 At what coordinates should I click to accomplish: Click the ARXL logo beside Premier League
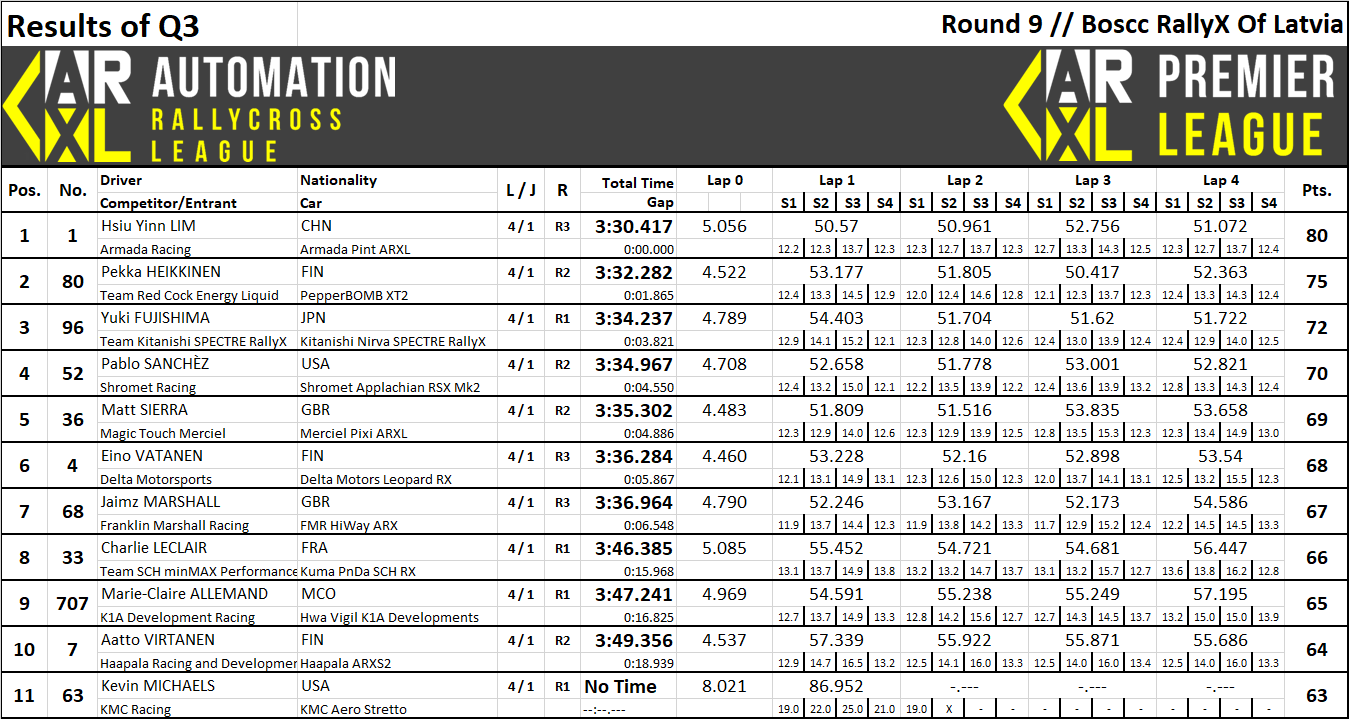(x=1068, y=106)
